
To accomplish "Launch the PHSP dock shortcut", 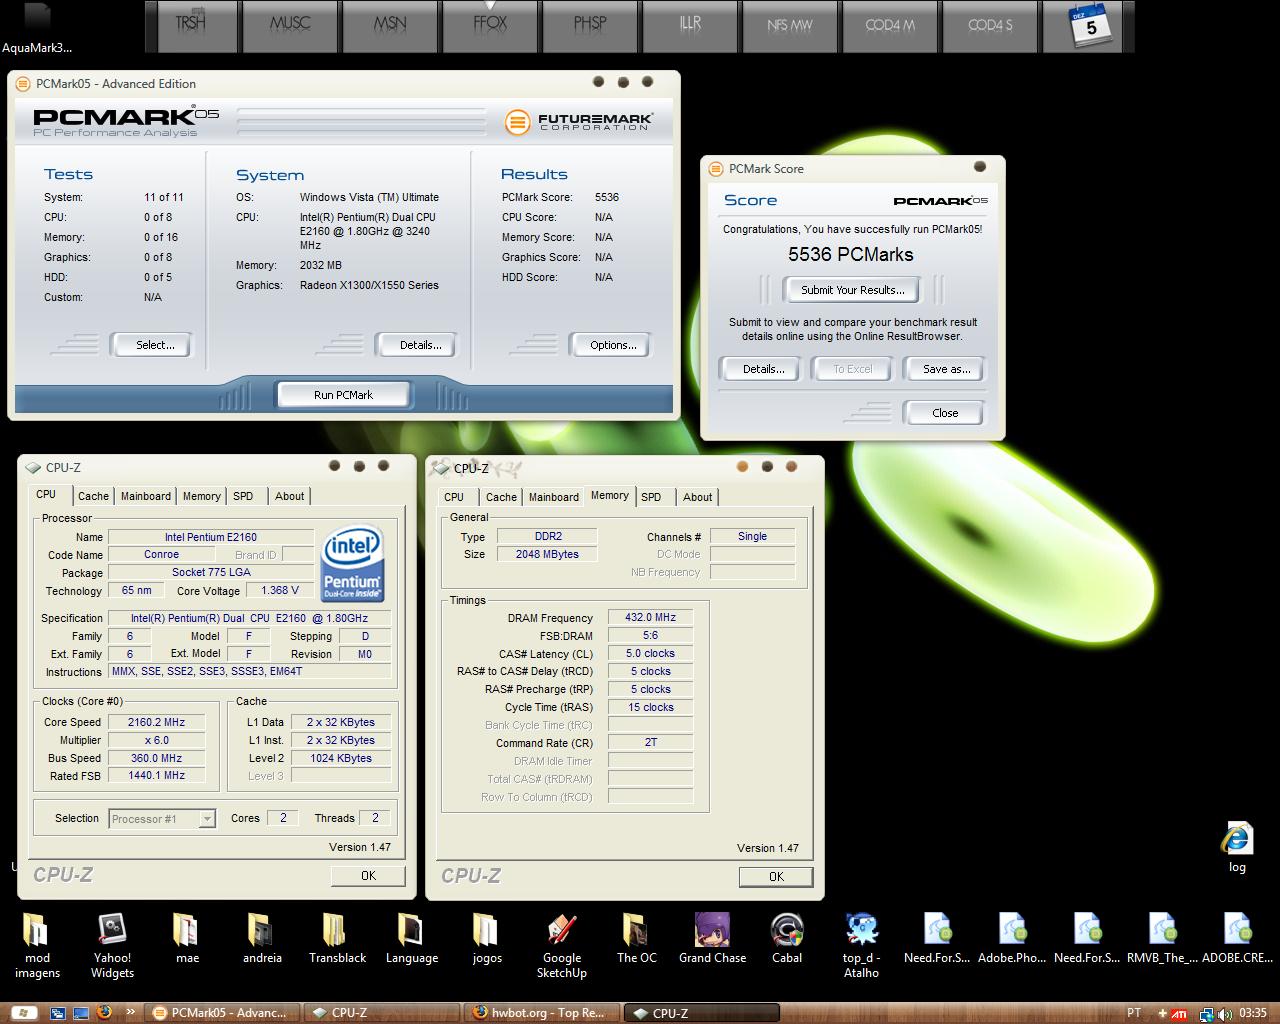I will (x=590, y=25).
